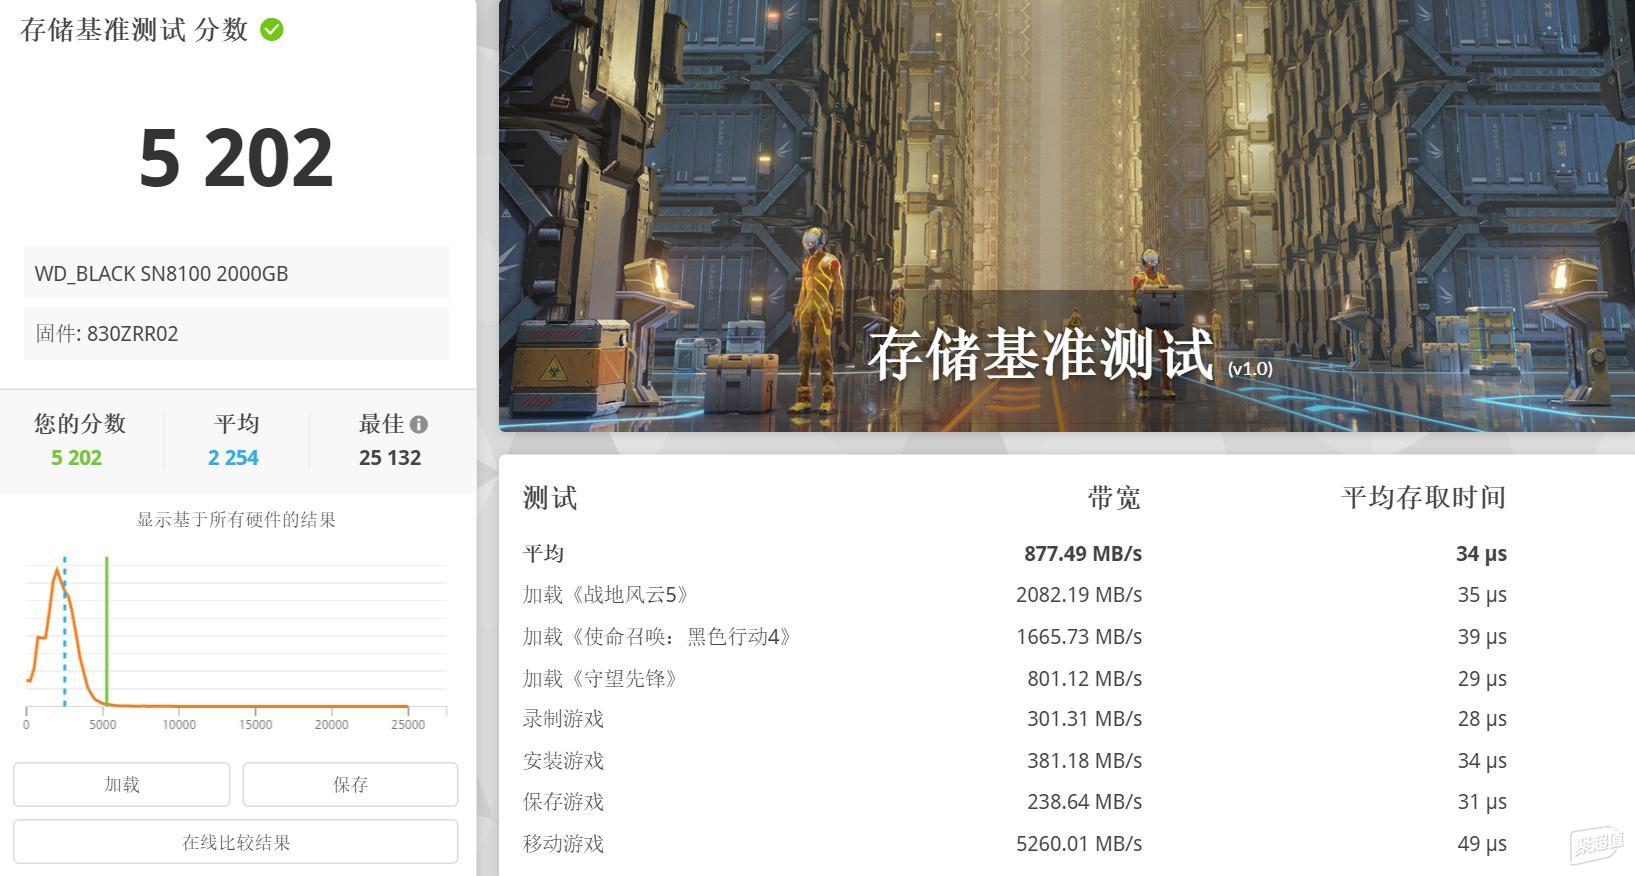Screen dimensions: 1635x876
Task: Click access time 49 μs
Action: [x=1482, y=844]
